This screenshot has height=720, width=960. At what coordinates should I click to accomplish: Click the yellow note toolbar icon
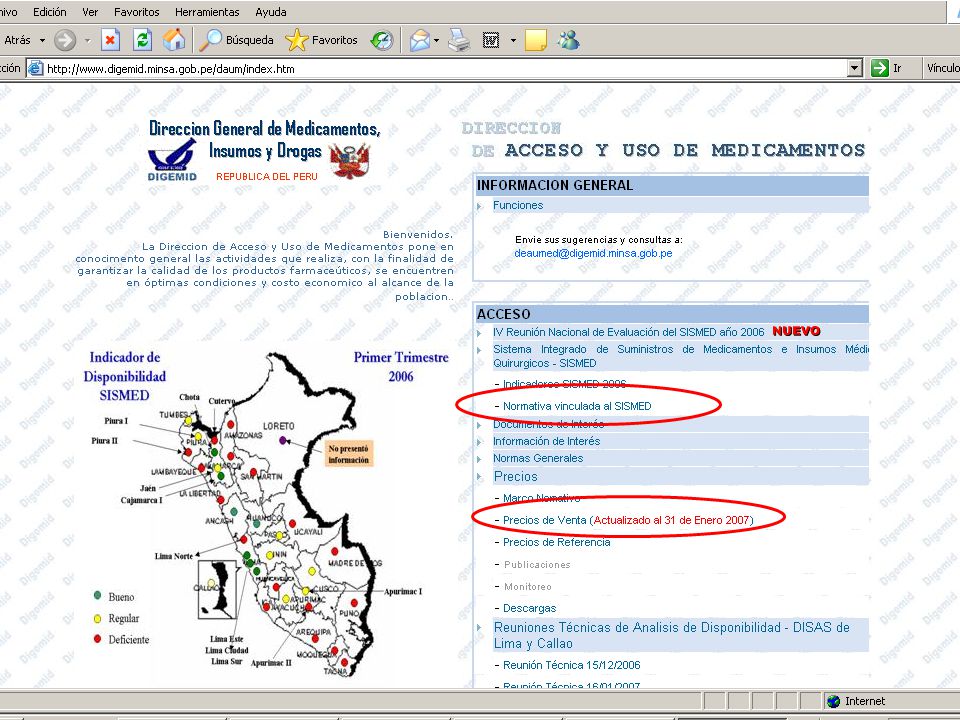[535, 40]
